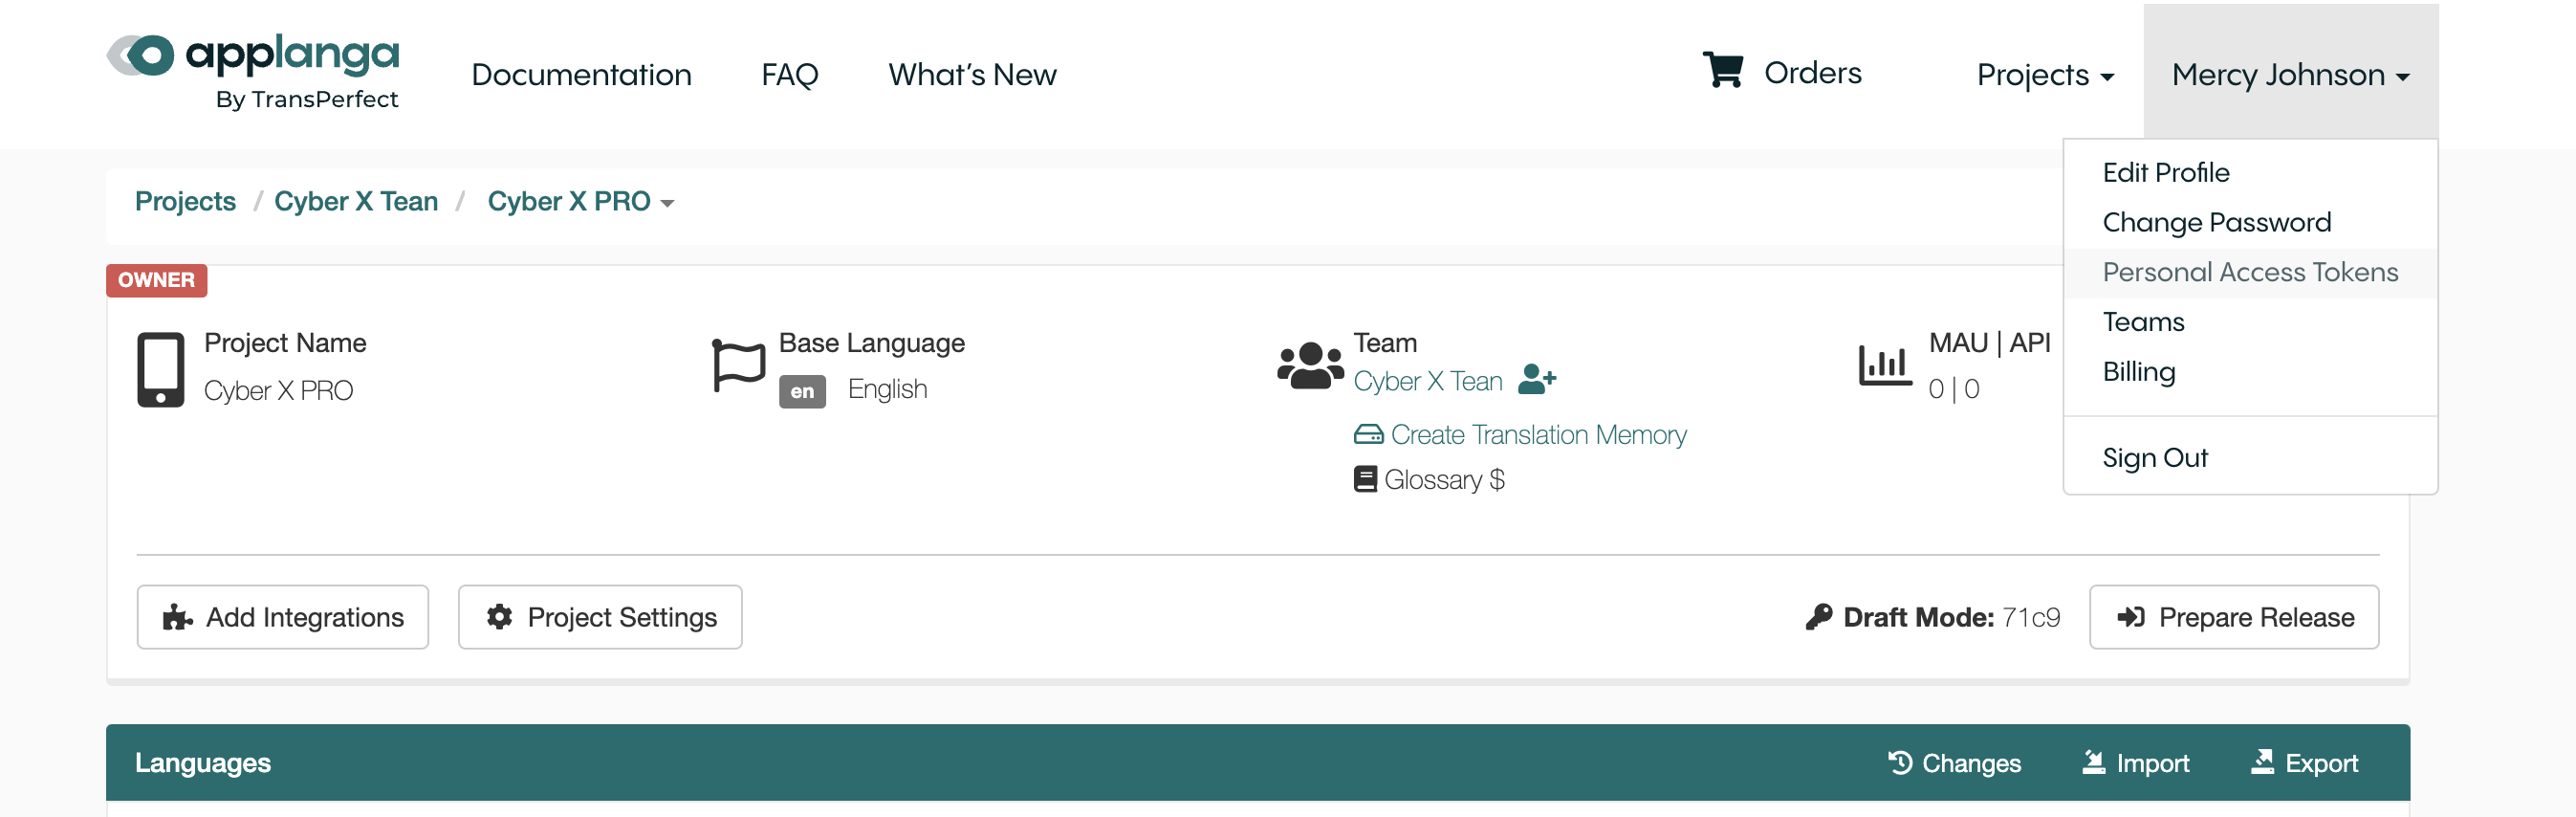This screenshot has height=817, width=2576.
Task: Click the Applanga logo
Action: 253,72
